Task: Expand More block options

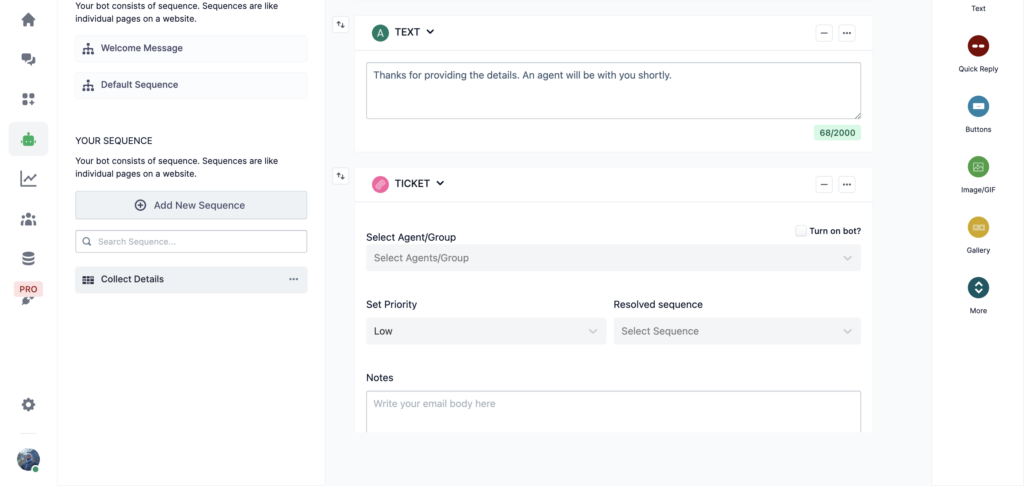Action: 978,288
